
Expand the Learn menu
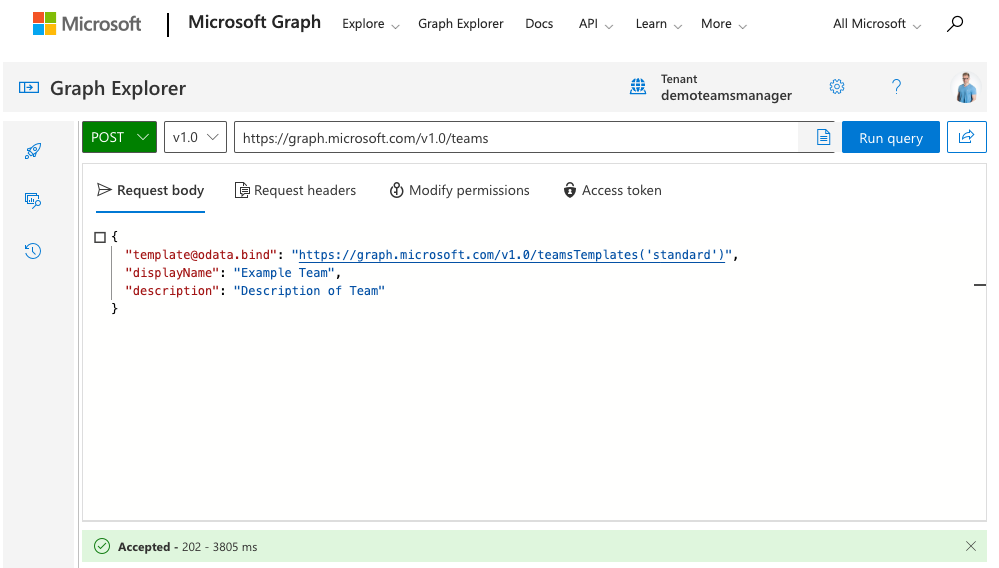pos(659,24)
